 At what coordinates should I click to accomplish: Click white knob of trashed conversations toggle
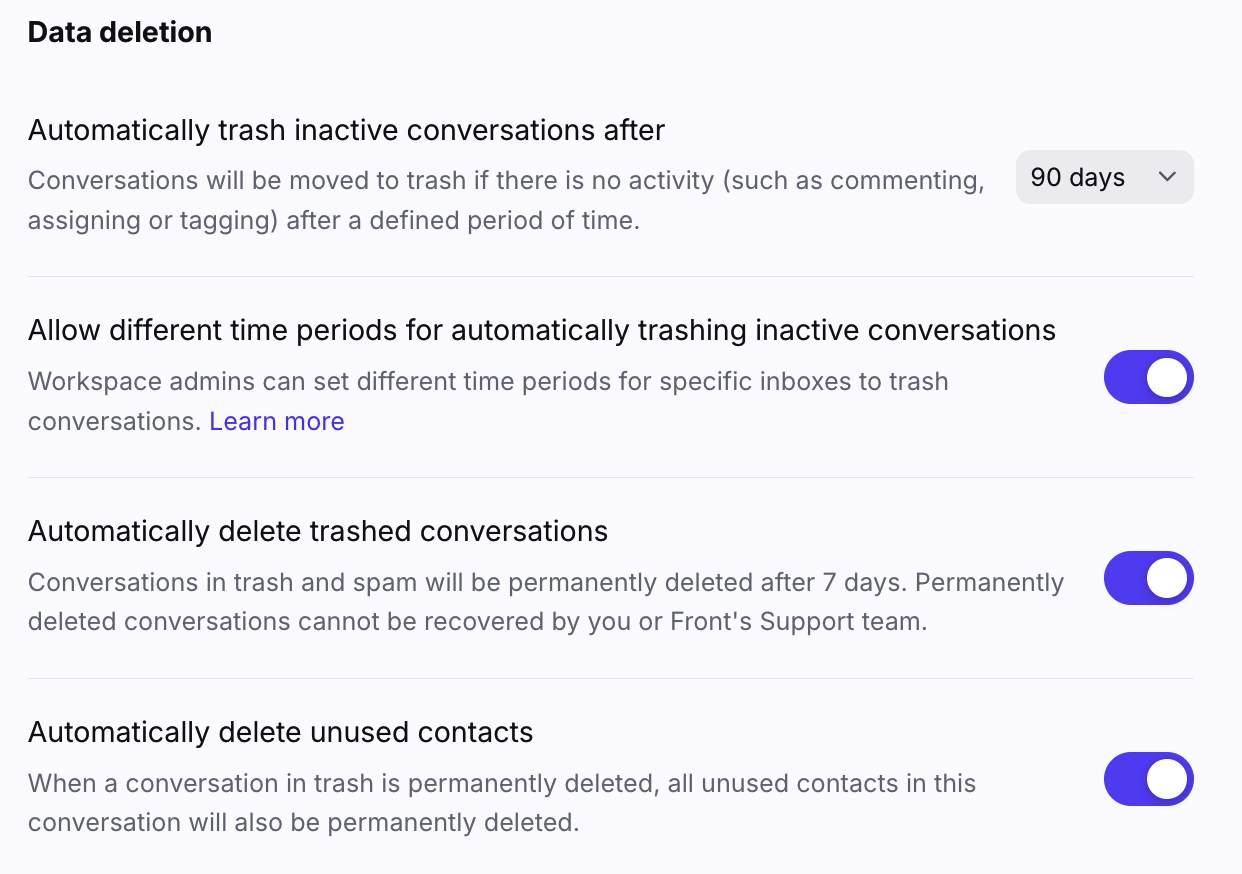(1167, 578)
